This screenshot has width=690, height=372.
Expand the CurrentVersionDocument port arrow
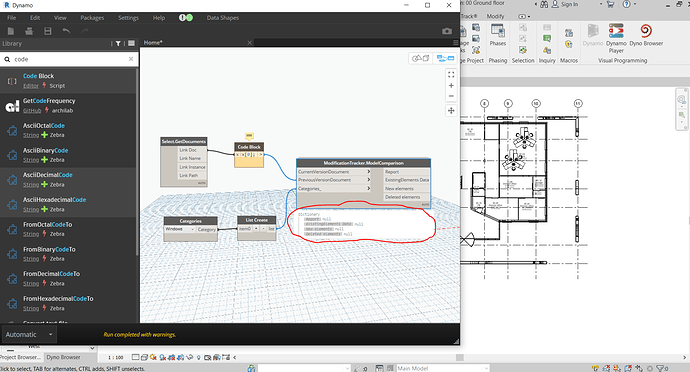pyautogui.click(x=368, y=172)
